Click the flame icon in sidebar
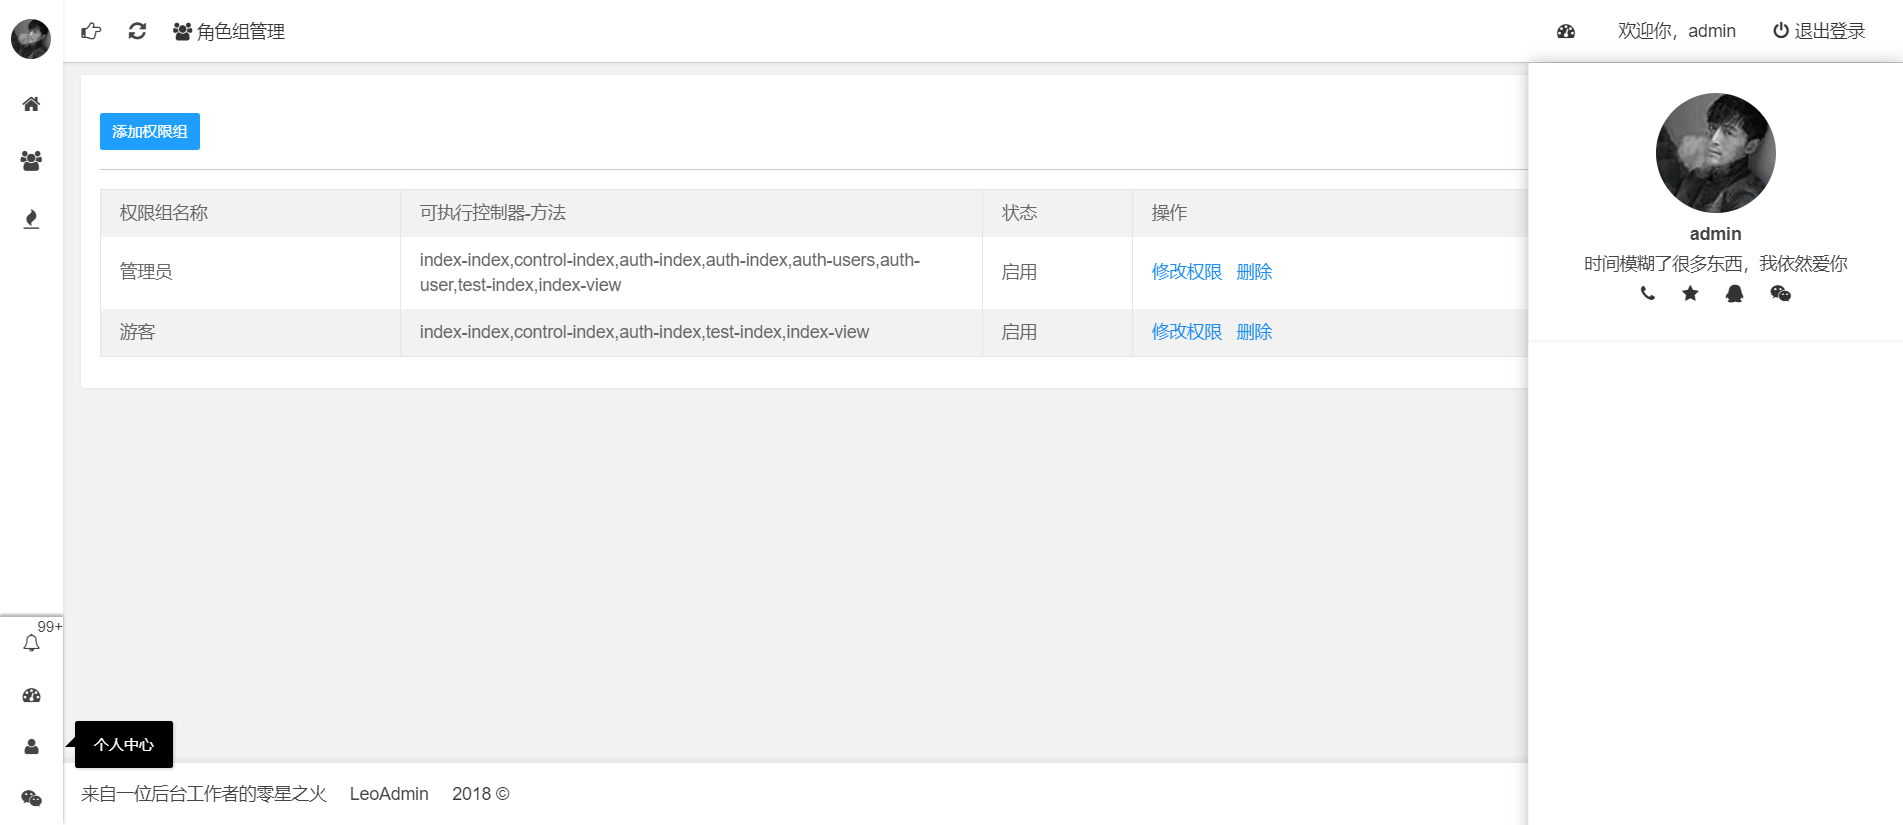This screenshot has width=1903, height=825. tap(31, 219)
